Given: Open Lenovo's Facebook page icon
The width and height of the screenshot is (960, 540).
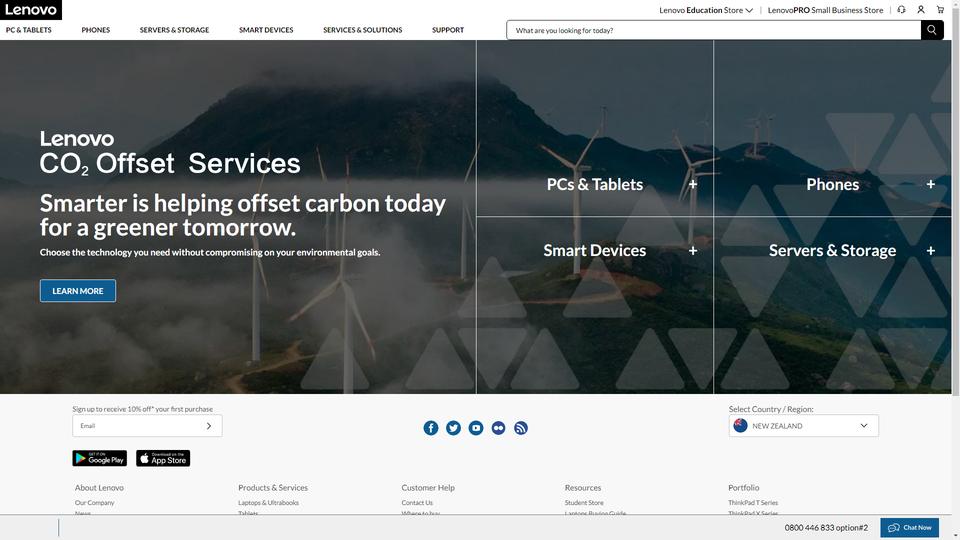Looking at the screenshot, I should (431, 428).
